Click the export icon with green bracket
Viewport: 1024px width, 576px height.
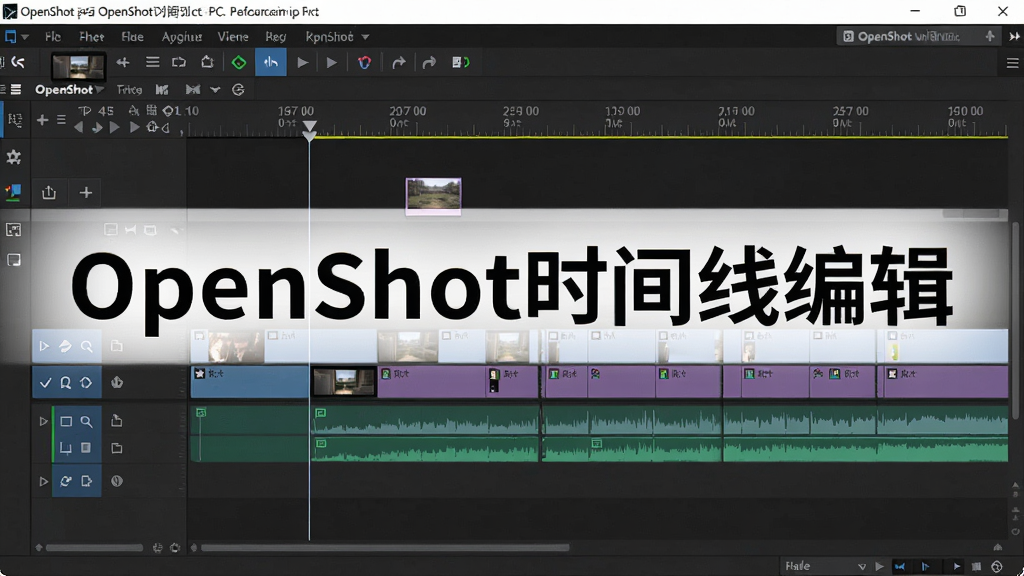[461, 63]
